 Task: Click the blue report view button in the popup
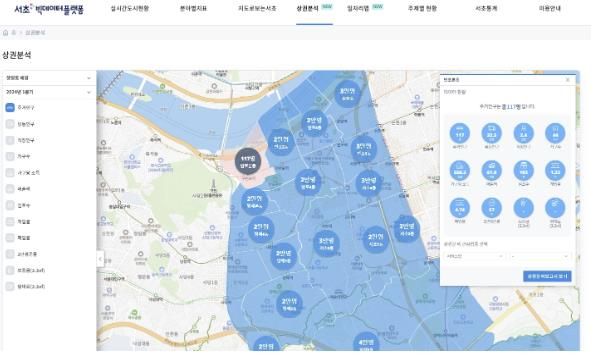click(547, 276)
